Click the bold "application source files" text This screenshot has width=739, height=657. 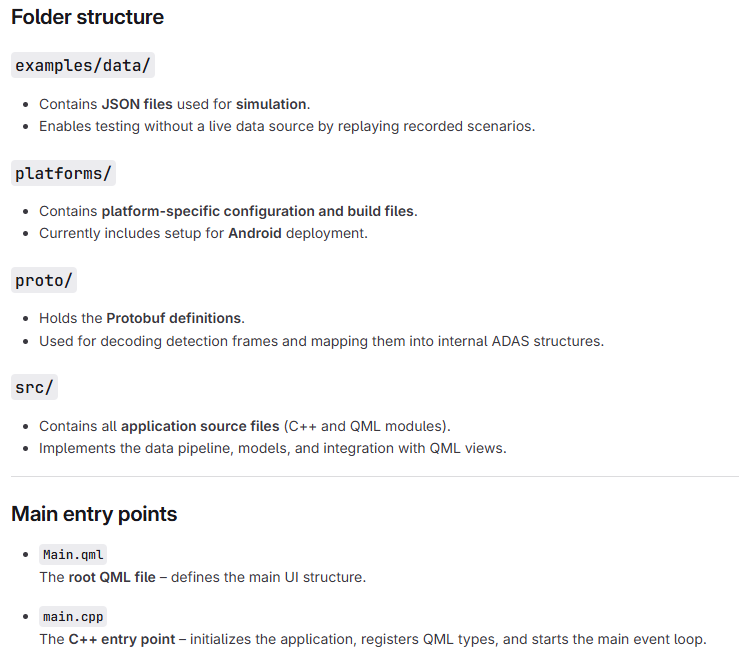tap(200, 426)
